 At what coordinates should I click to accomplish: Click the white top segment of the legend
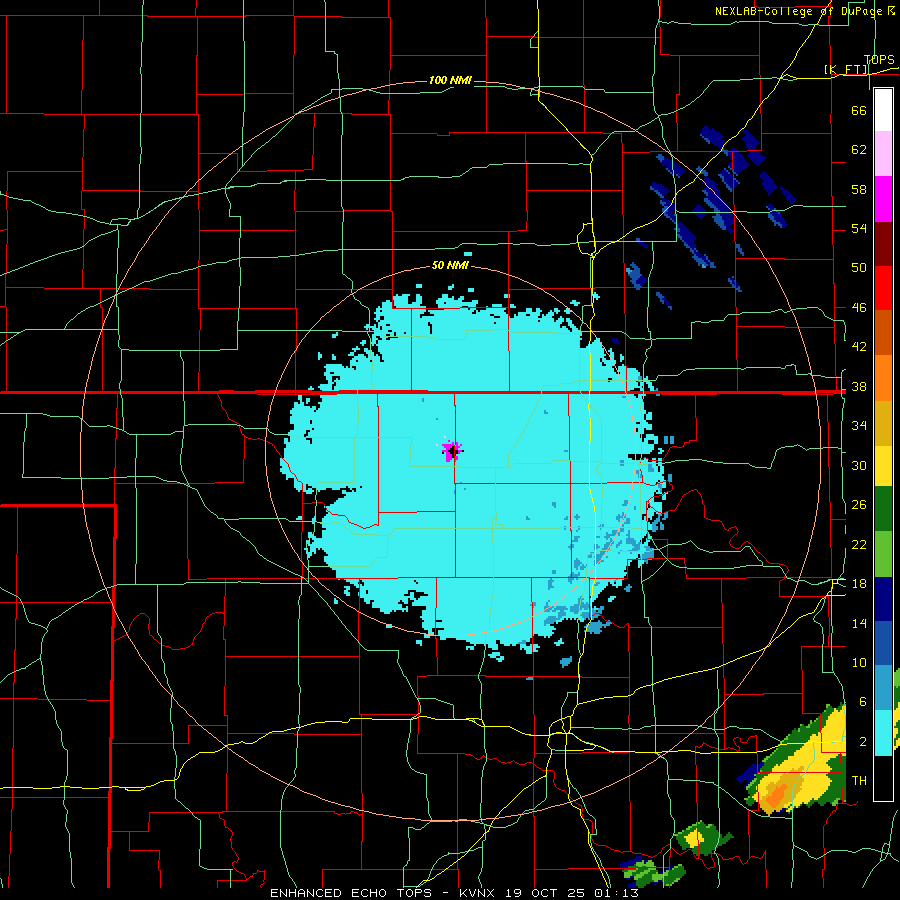(883, 110)
